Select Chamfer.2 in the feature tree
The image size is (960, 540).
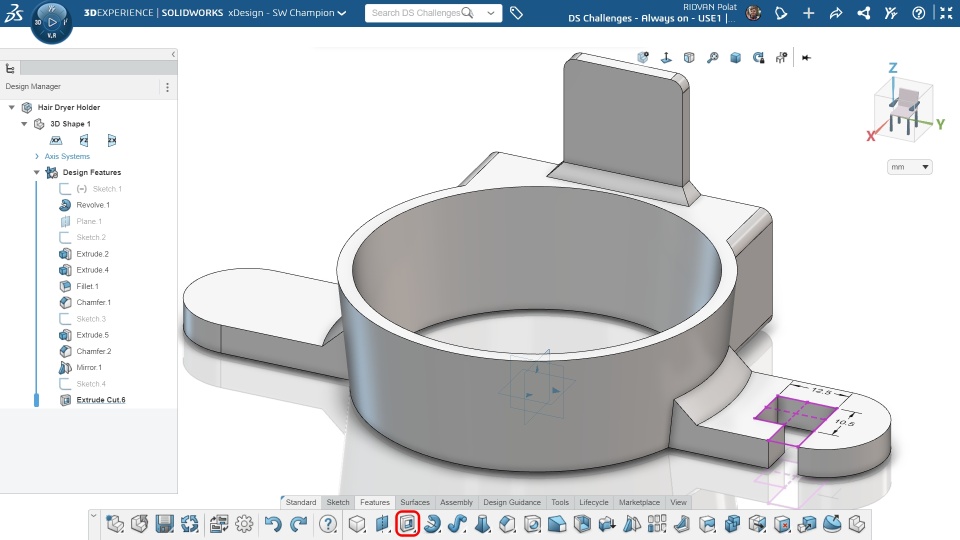94,351
